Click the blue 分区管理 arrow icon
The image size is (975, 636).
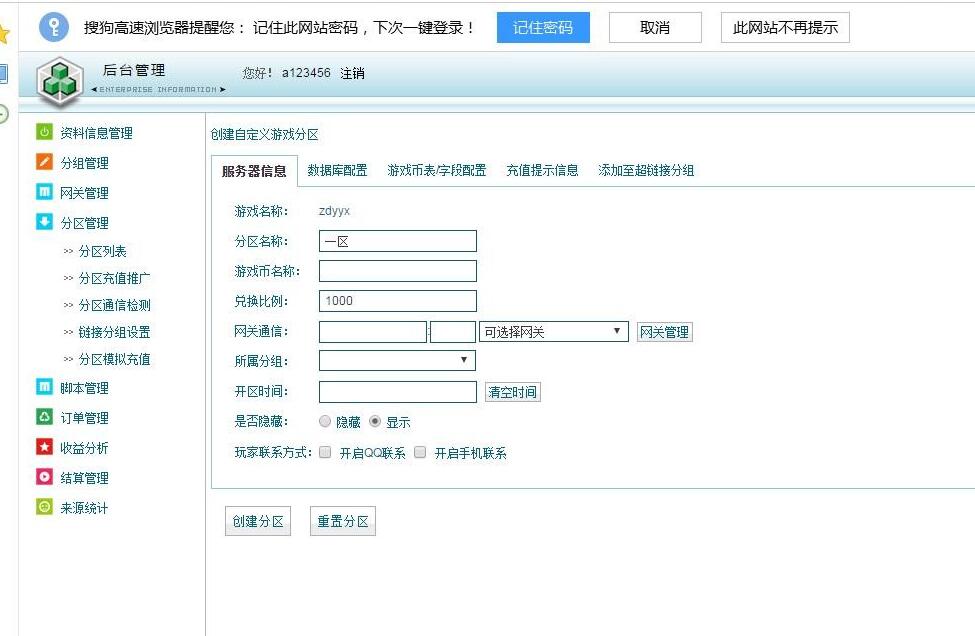(44, 222)
